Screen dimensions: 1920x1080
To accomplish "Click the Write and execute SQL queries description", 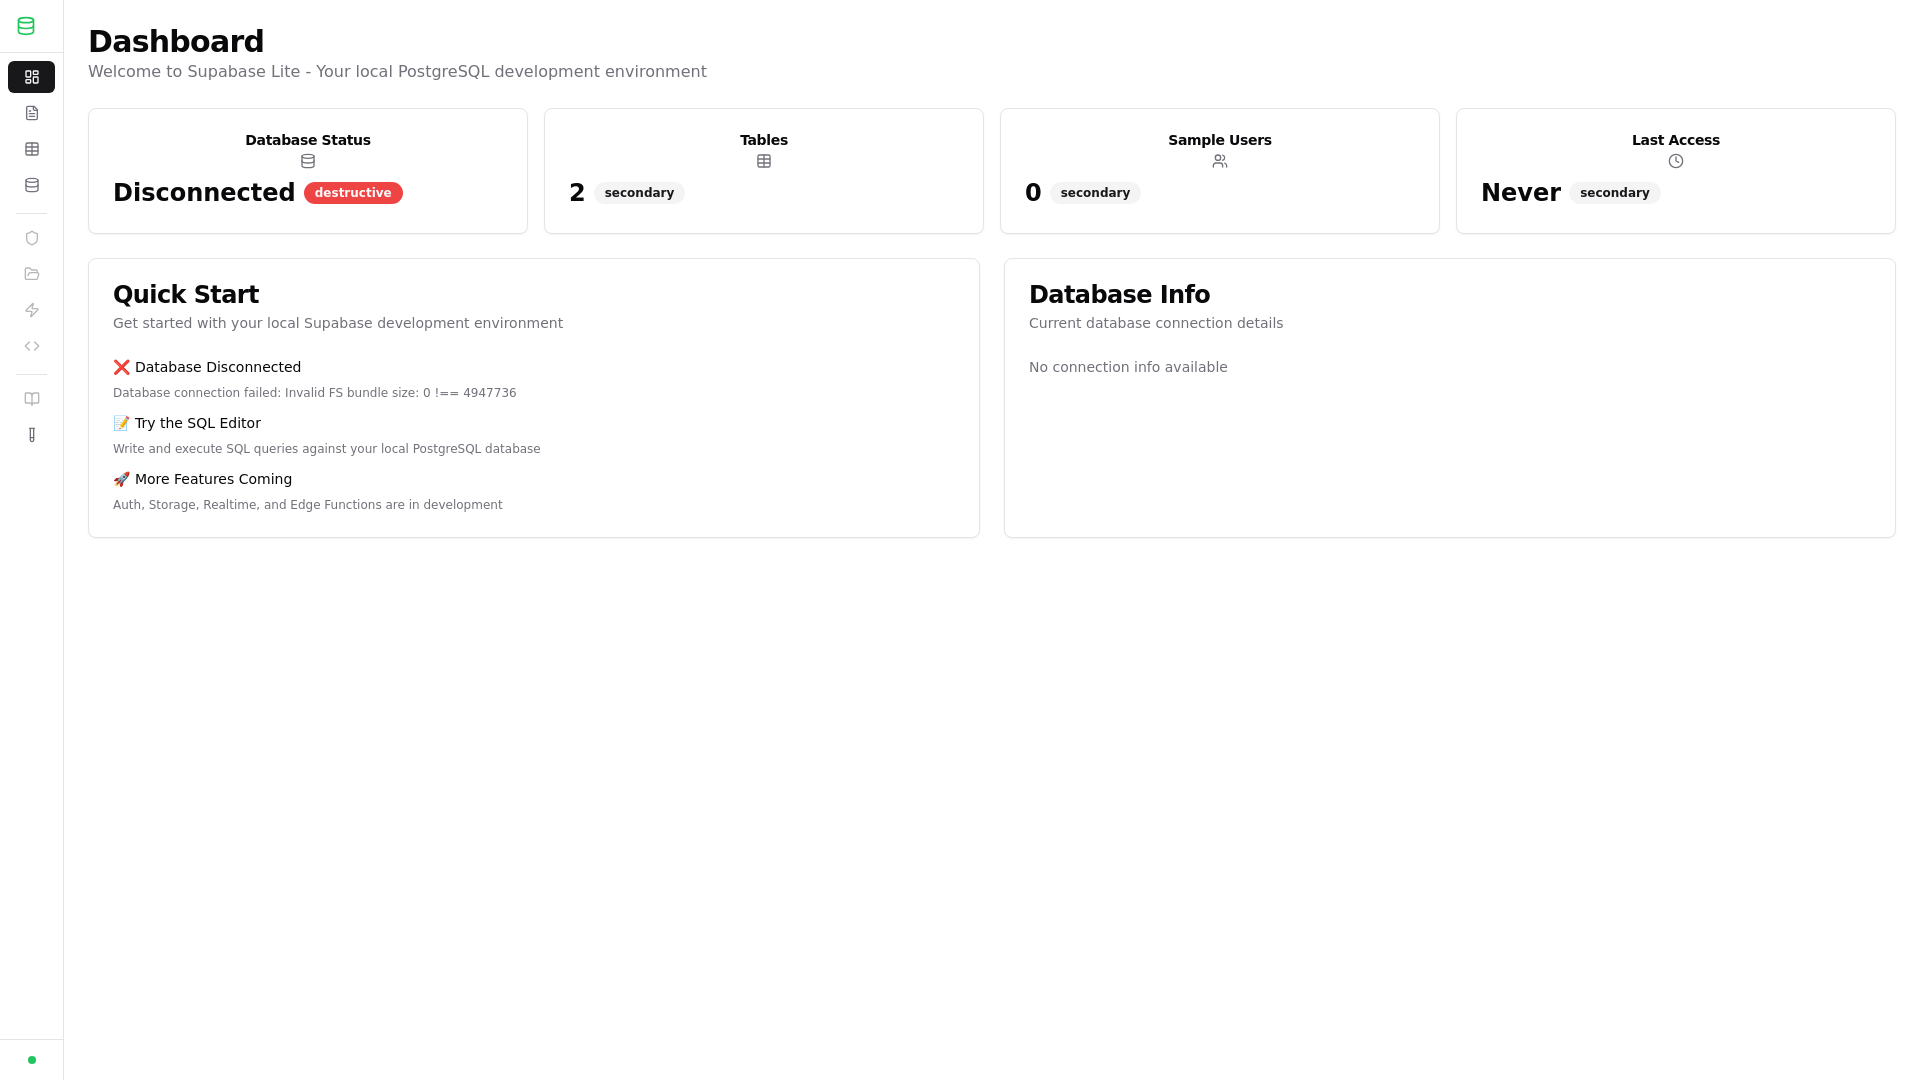I will 327,449.
